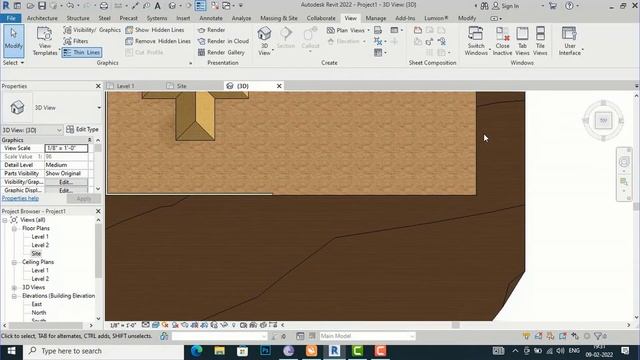Open Massing & Site tab
This screenshot has height=360, width=640.
pyautogui.click(x=279, y=18)
